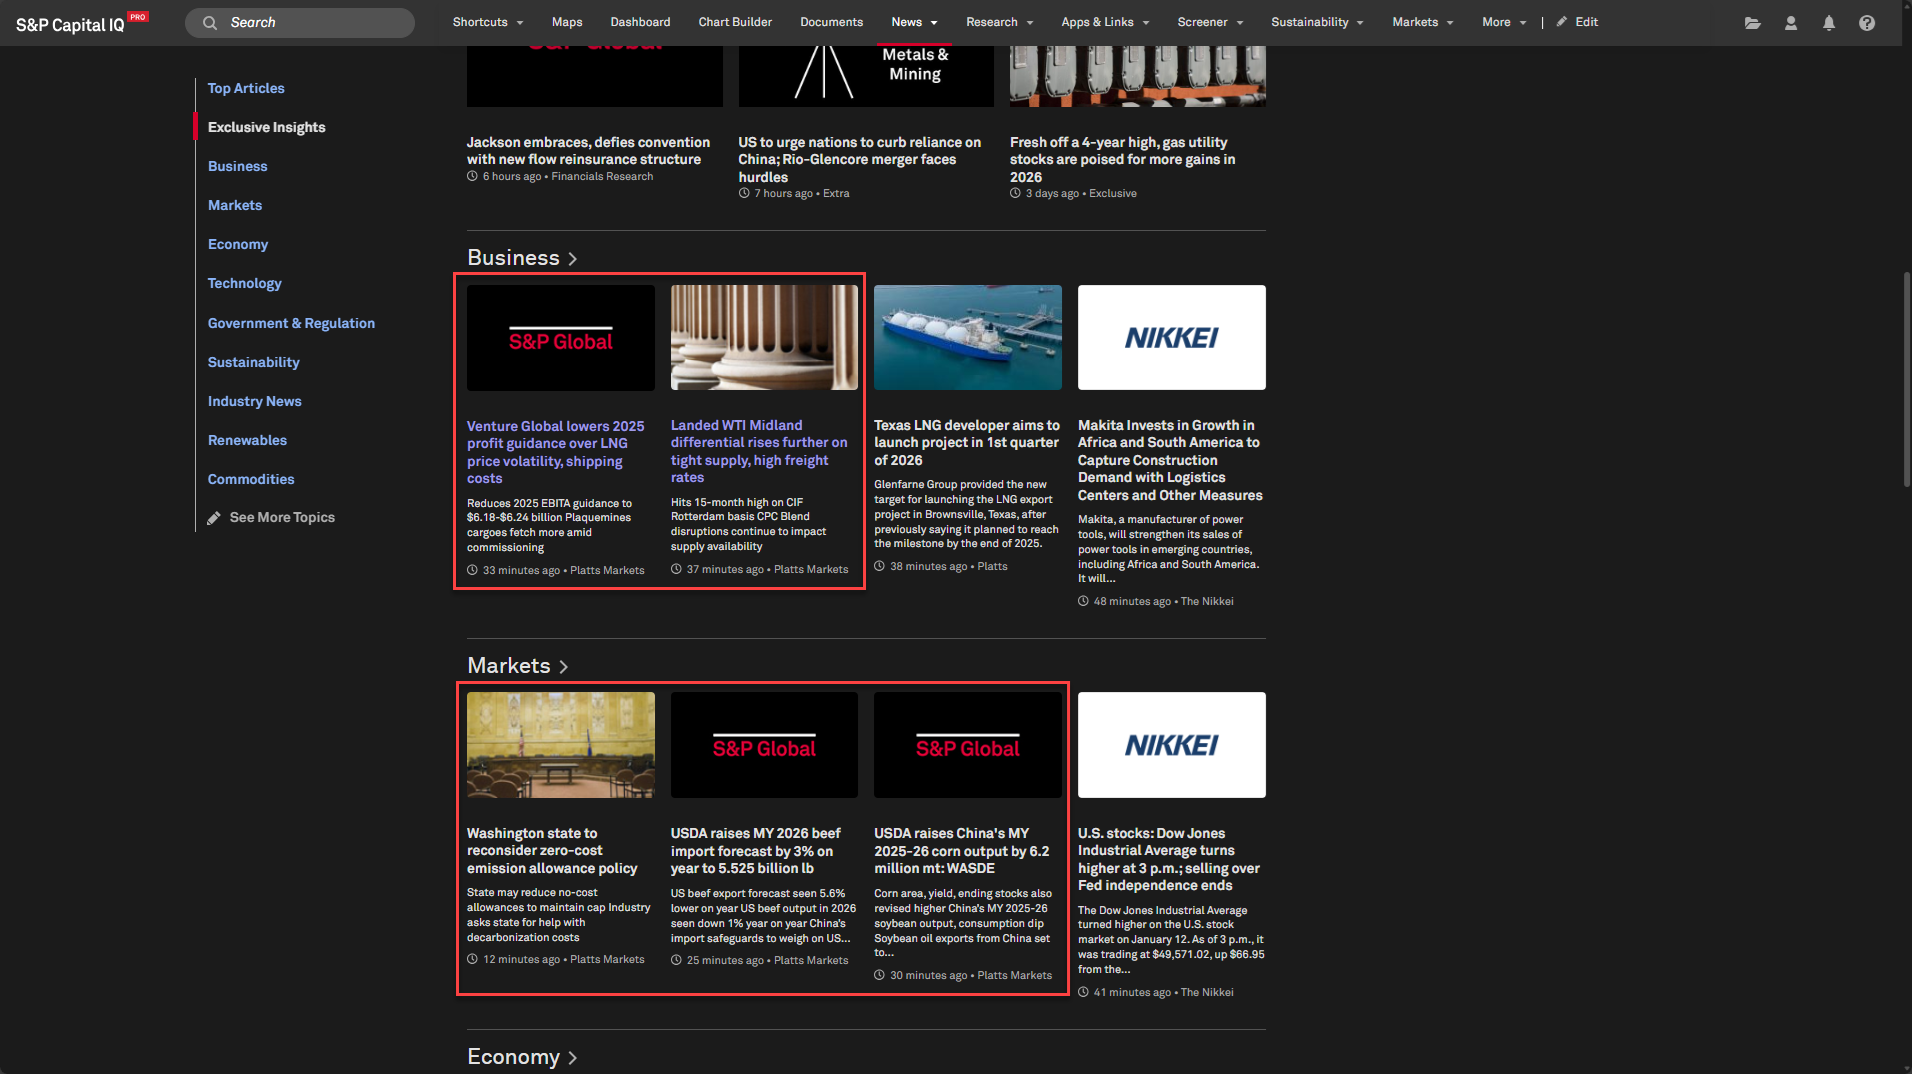Jump to Sustainability in the sidebar
The image size is (1912, 1074).
(254, 362)
